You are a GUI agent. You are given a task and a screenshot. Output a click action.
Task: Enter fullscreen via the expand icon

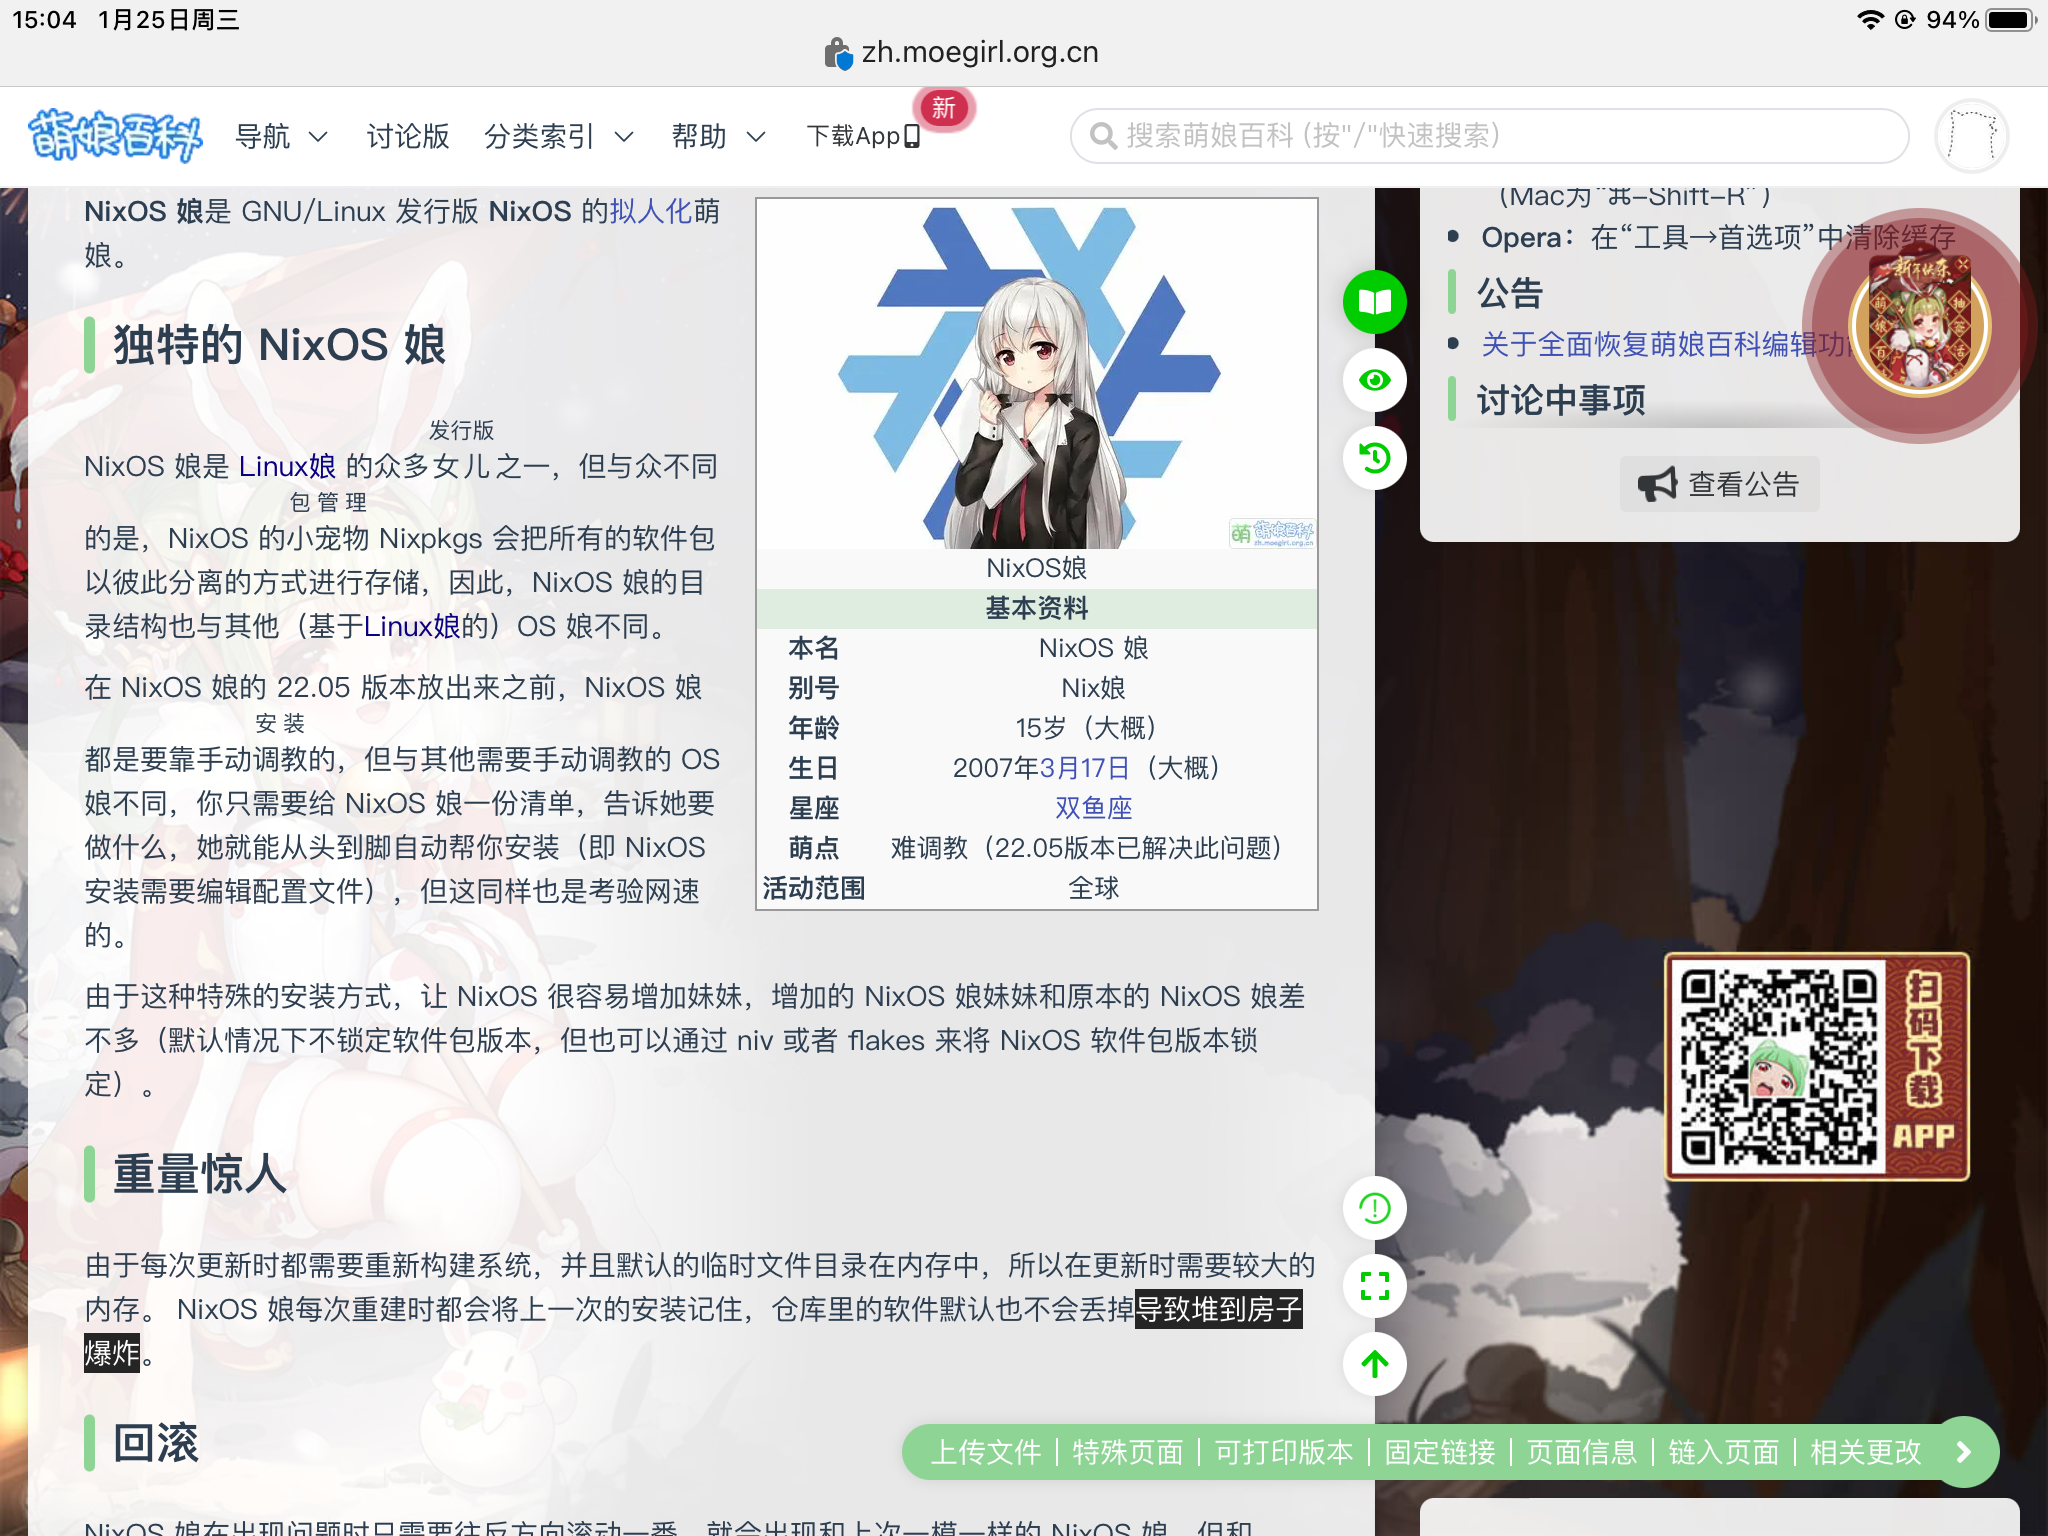(x=1375, y=1286)
